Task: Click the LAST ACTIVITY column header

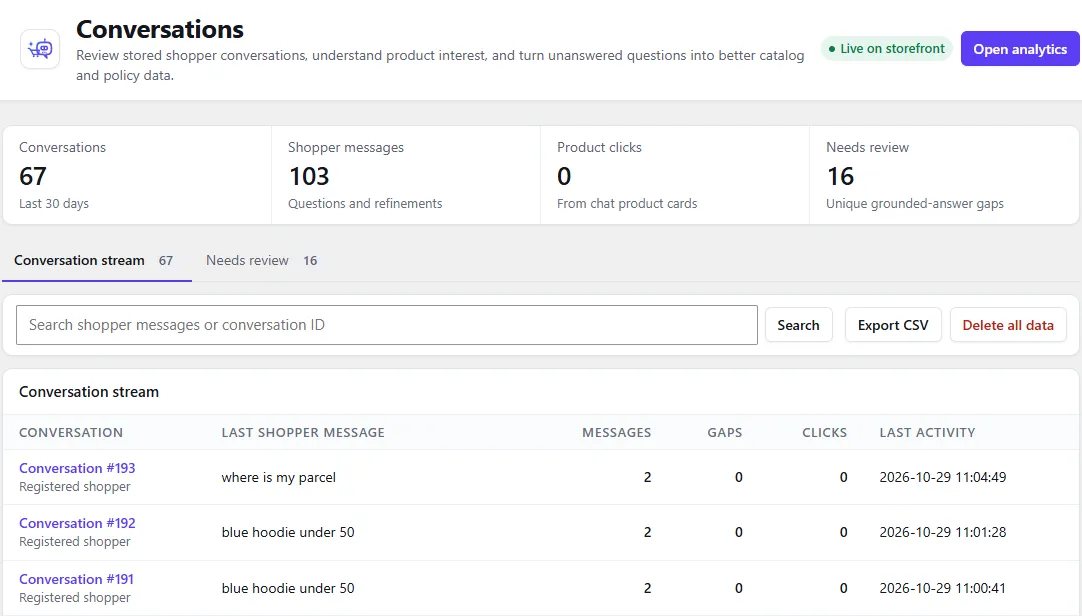Action: [x=927, y=433]
